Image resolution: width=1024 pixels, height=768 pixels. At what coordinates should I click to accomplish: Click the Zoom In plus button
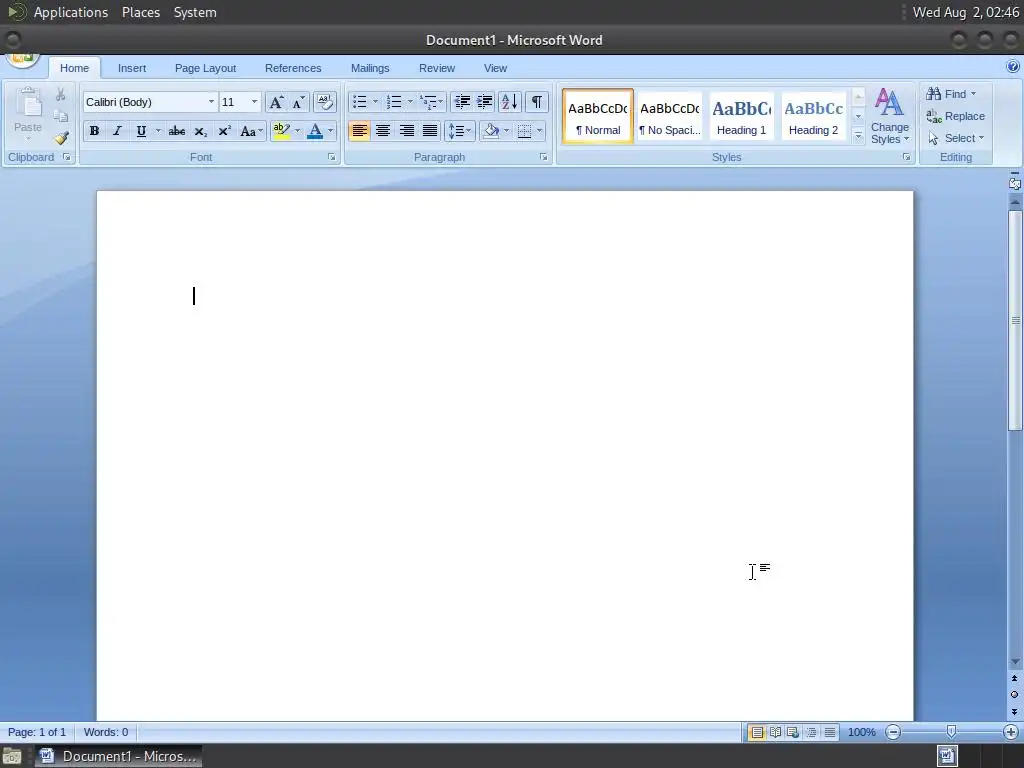click(x=1011, y=732)
